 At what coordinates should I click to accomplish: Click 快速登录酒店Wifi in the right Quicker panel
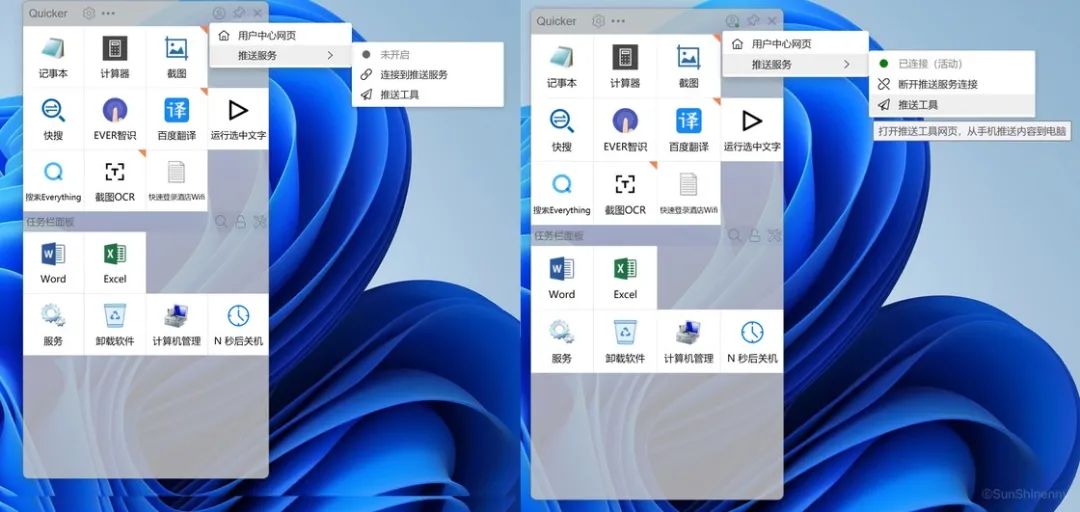(x=689, y=194)
